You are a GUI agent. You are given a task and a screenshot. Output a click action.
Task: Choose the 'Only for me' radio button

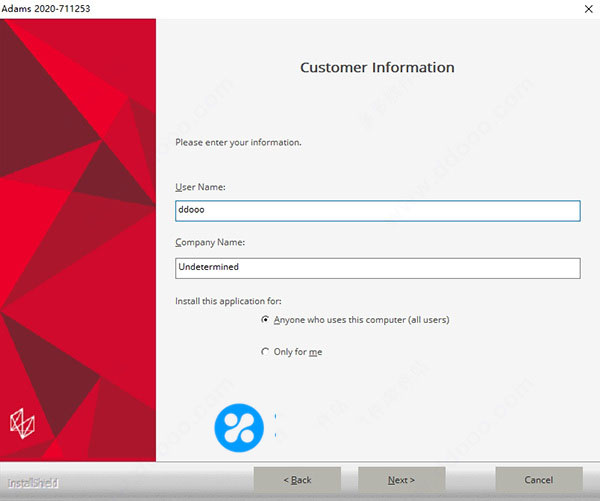[x=265, y=352]
